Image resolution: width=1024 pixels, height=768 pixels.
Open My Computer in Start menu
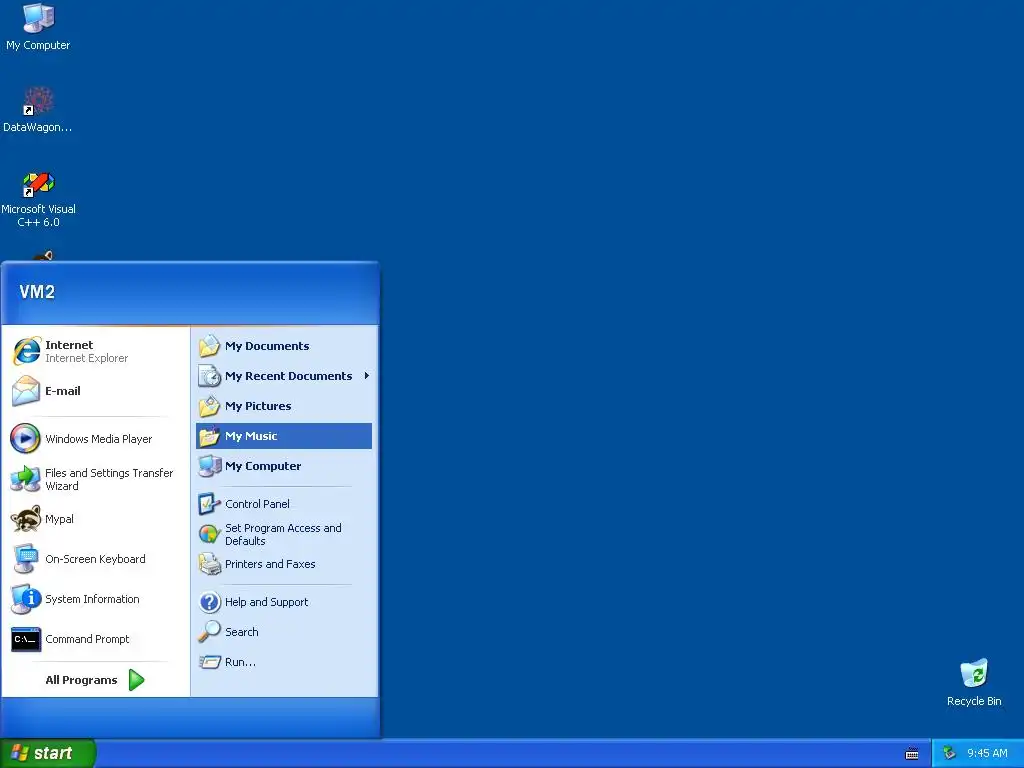coord(284,466)
